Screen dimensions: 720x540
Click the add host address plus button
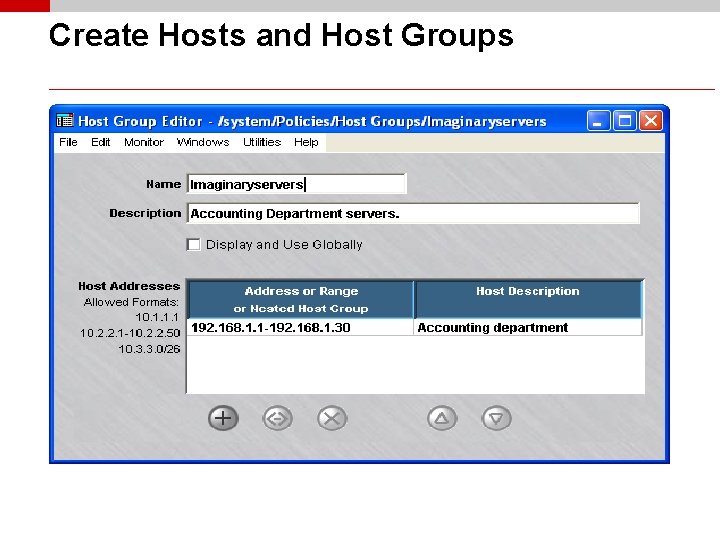(x=223, y=418)
